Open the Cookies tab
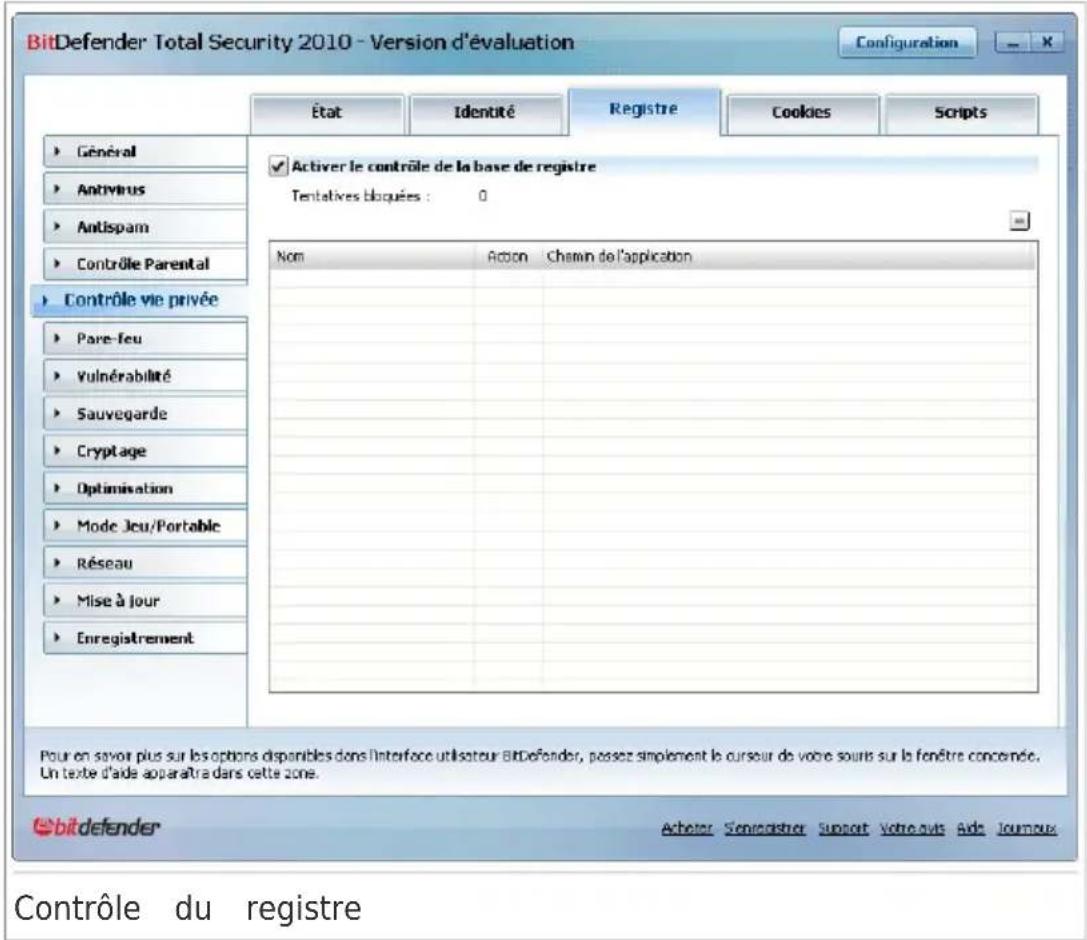 (x=801, y=113)
